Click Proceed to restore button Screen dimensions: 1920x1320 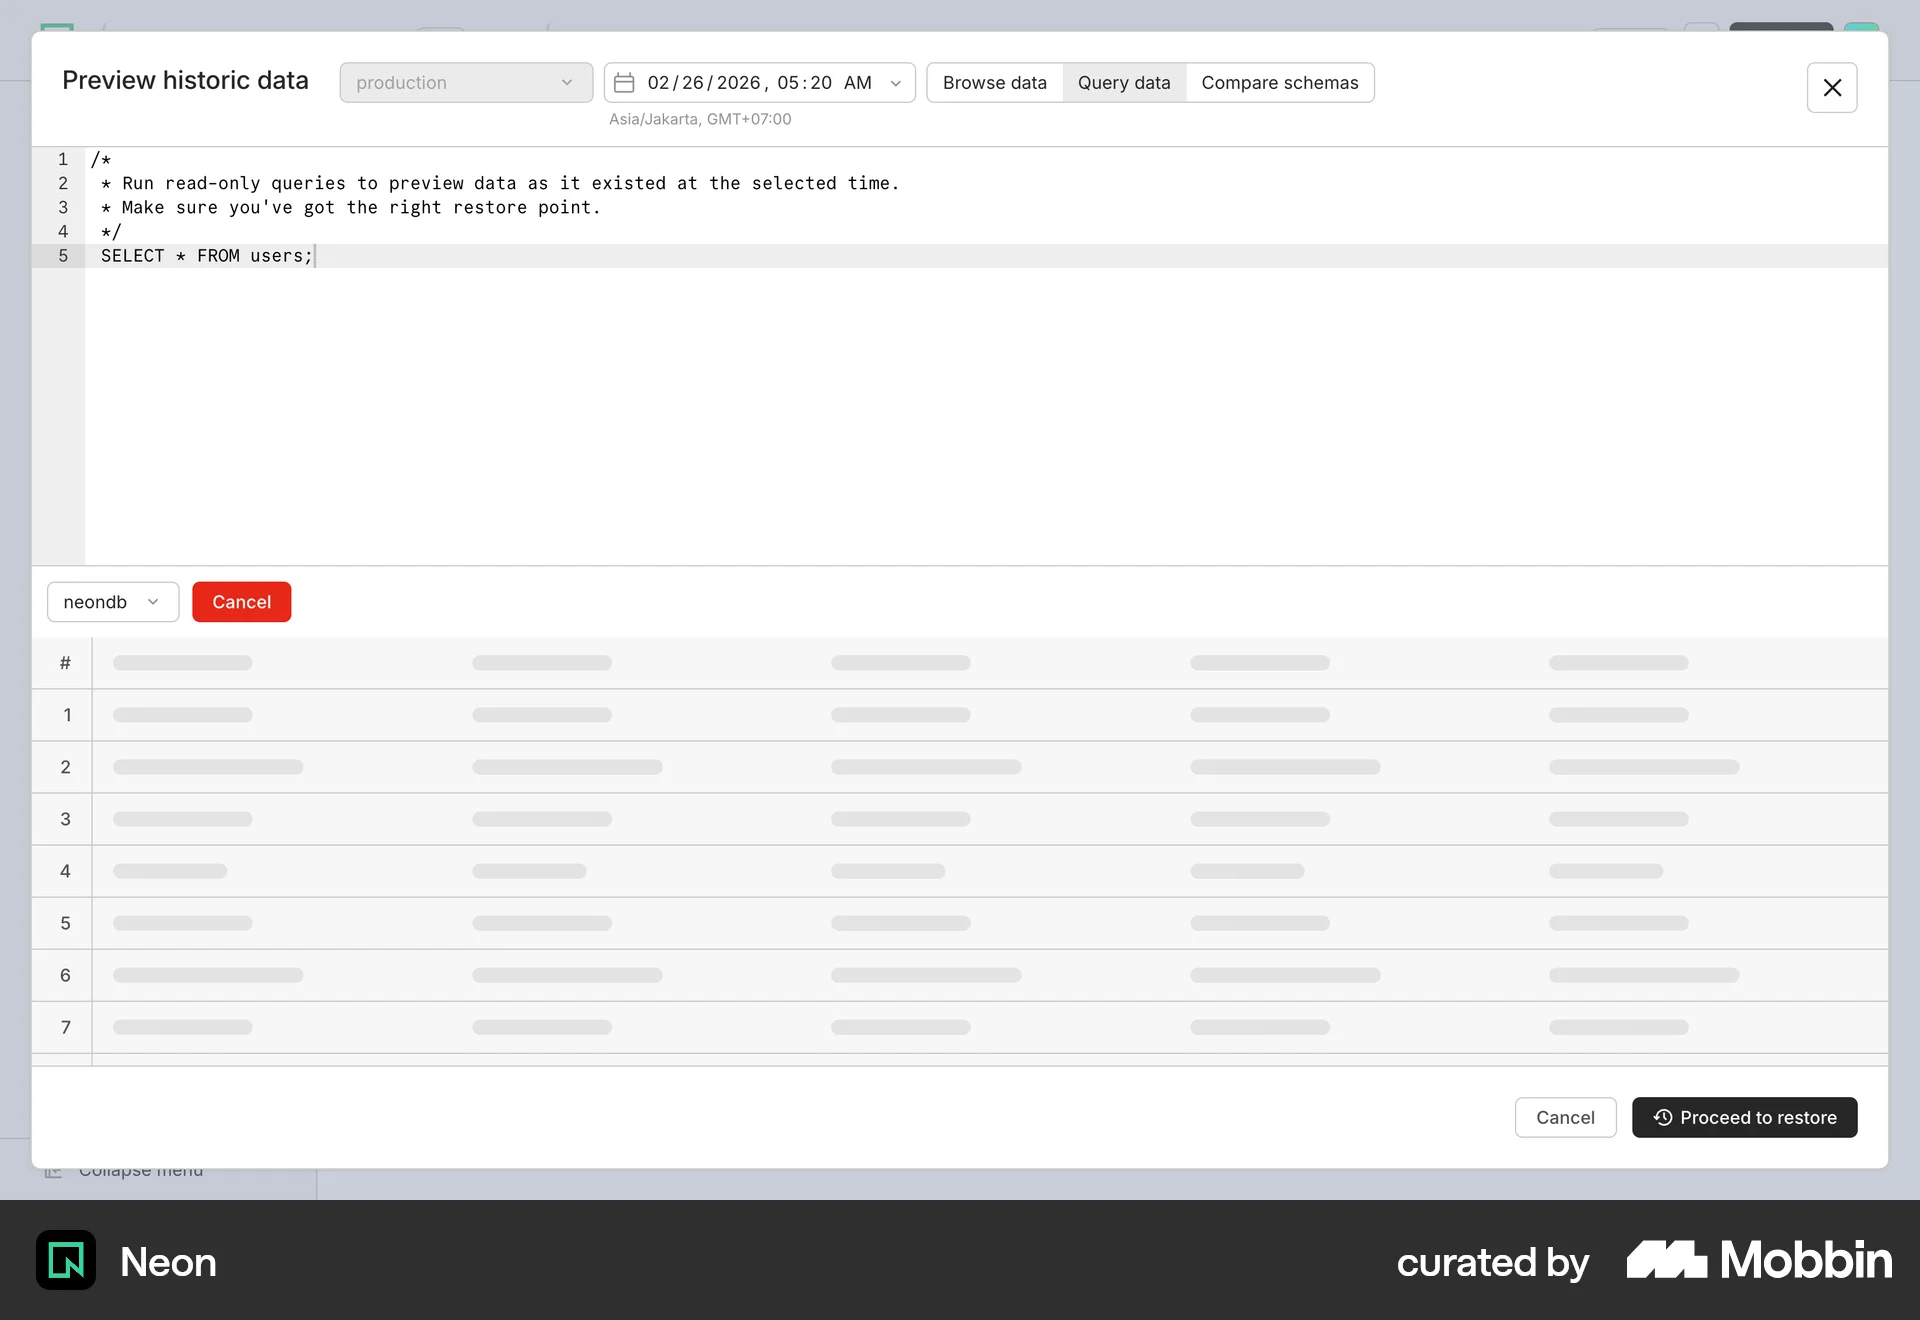pyautogui.click(x=1744, y=1118)
